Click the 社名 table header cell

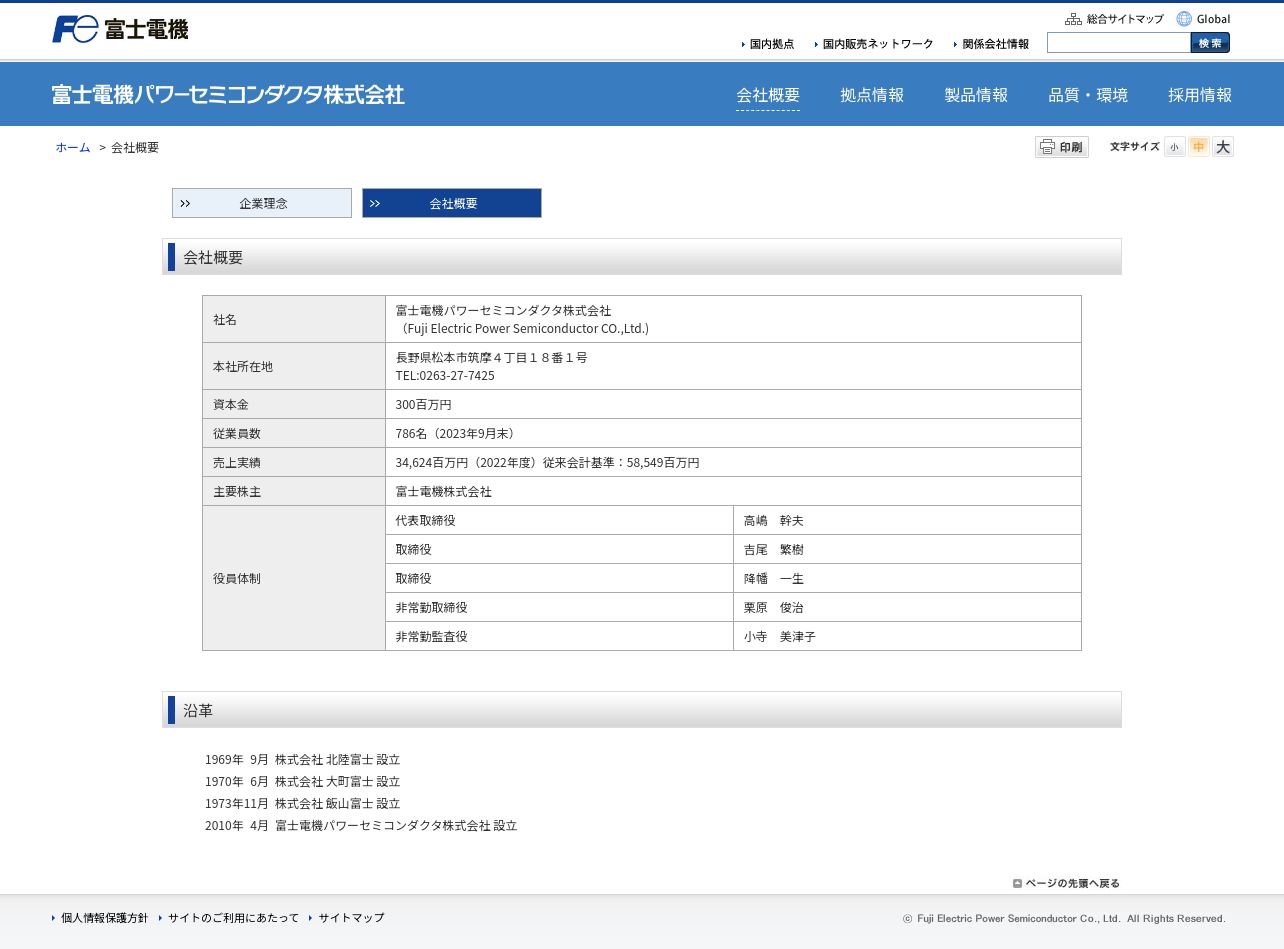(294, 319)
